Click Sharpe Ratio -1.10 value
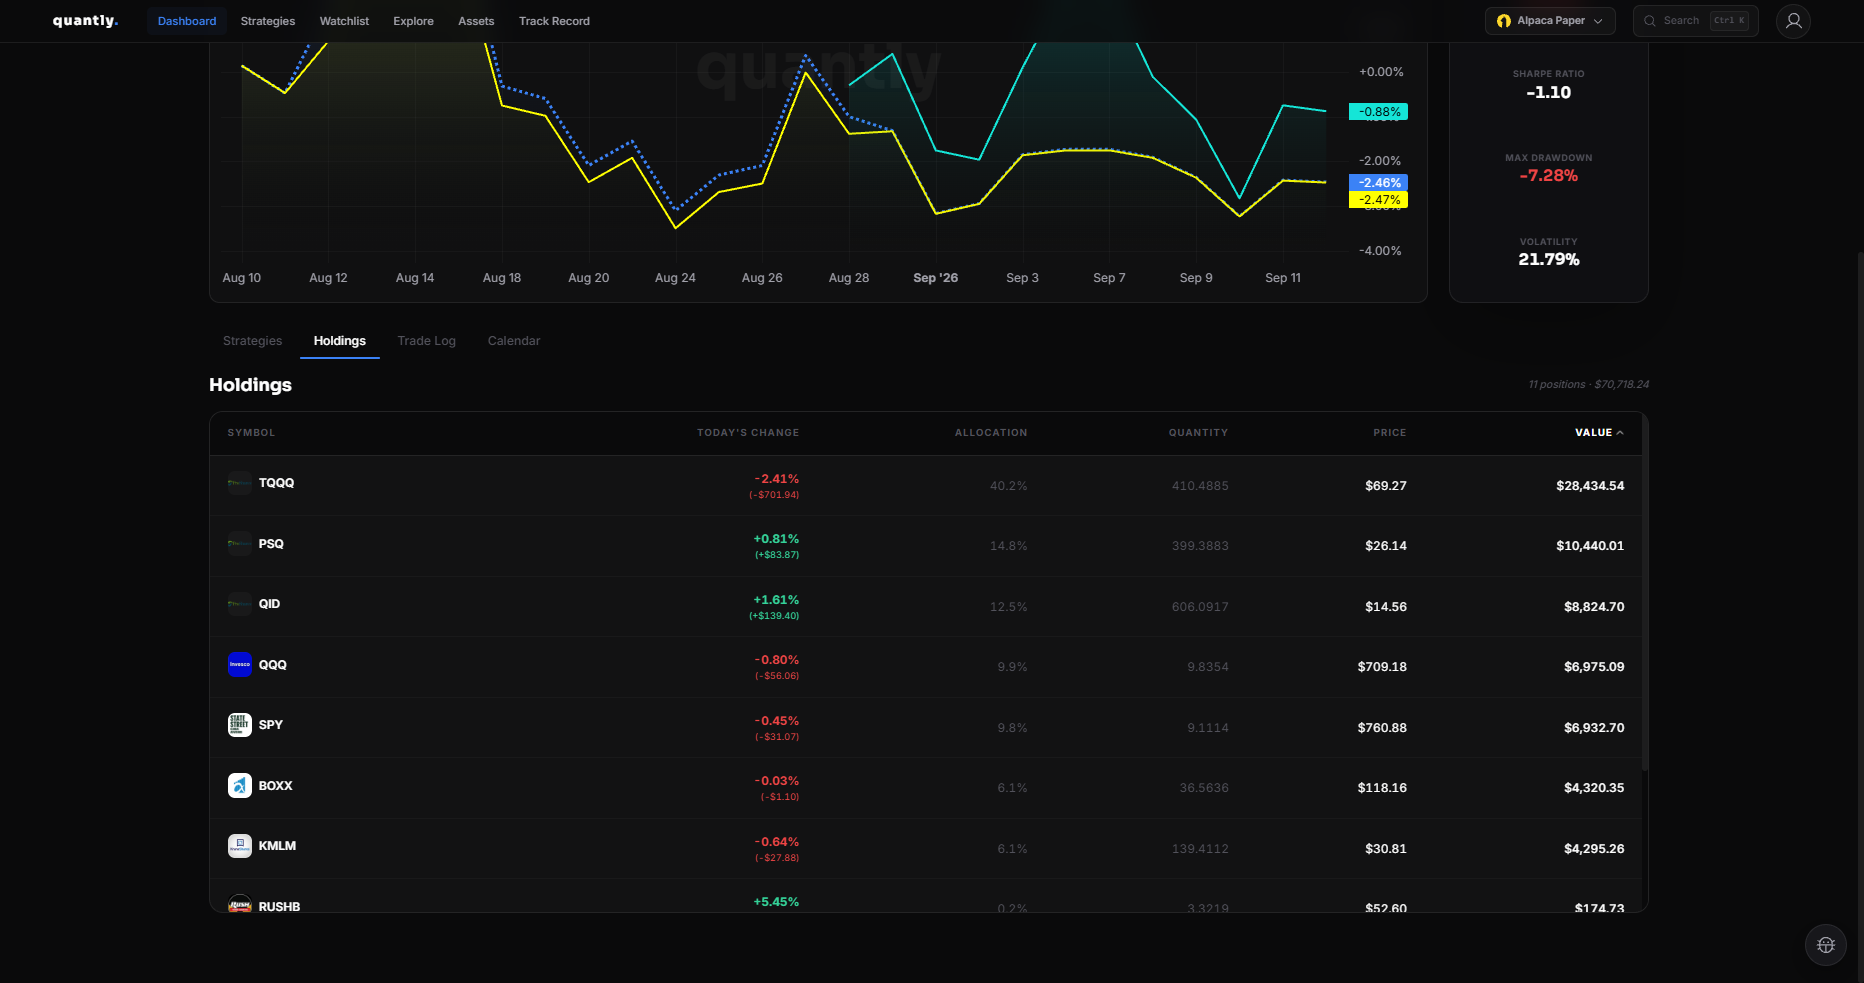The height and width of the screenshot is (983, 1864). [1549, 93]
